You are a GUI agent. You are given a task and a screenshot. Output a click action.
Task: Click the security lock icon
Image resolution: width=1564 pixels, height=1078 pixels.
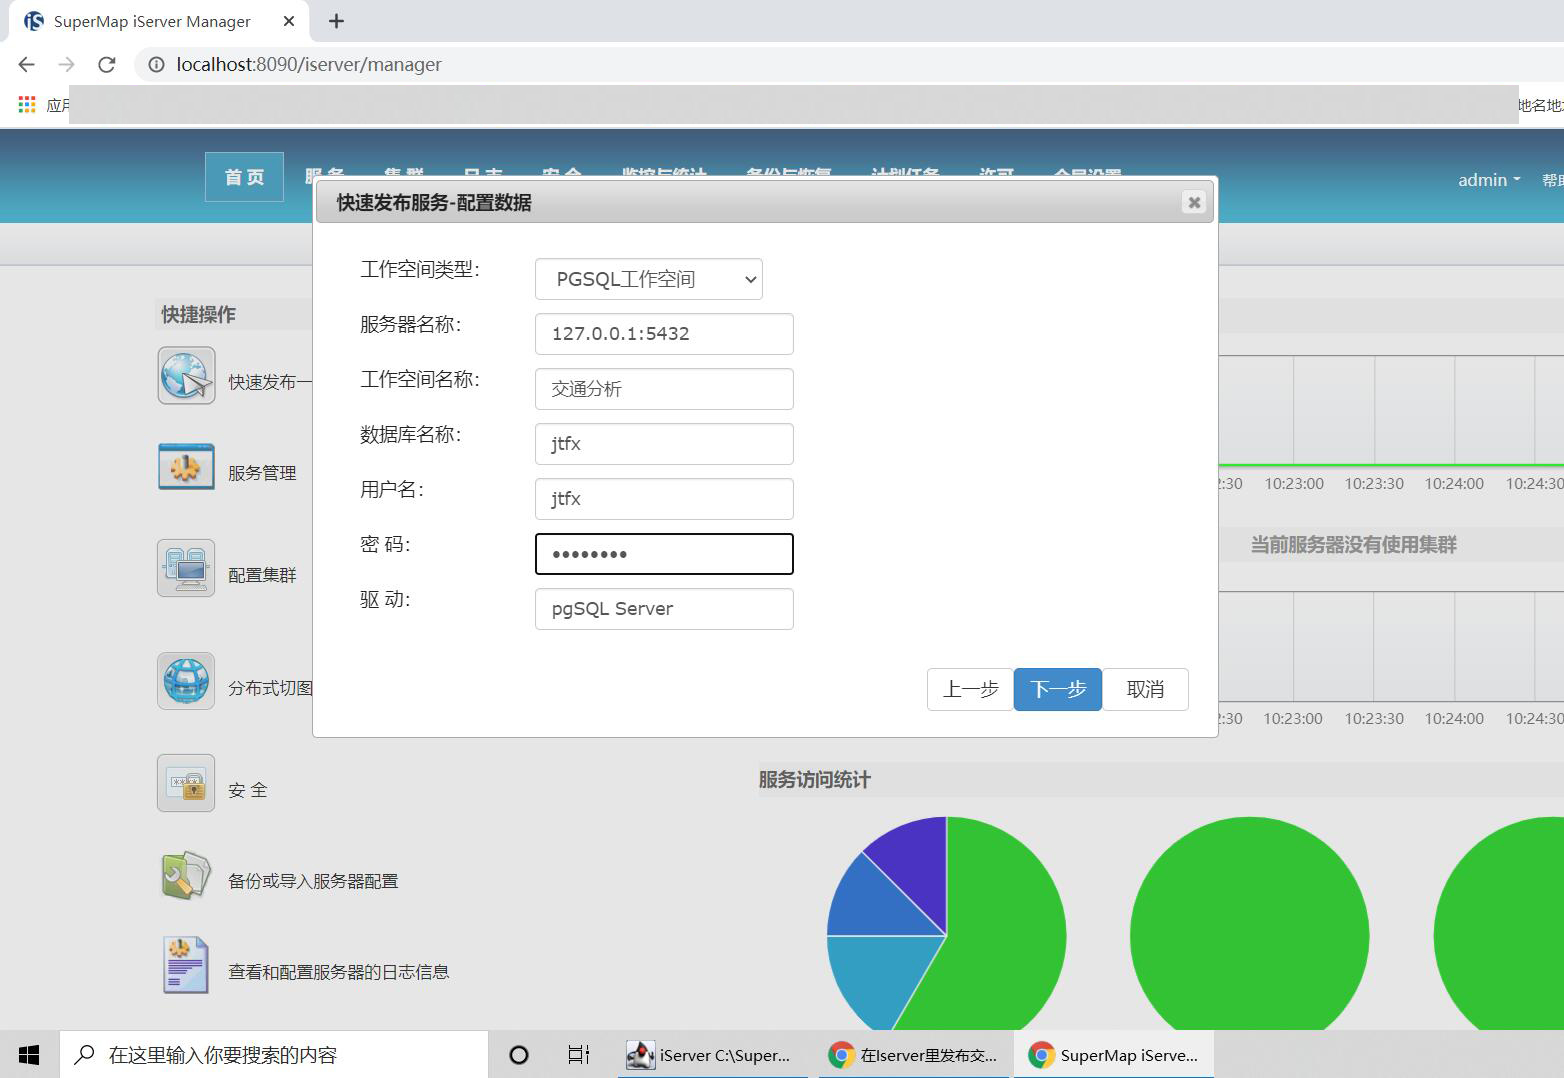[x=186, y=783]
